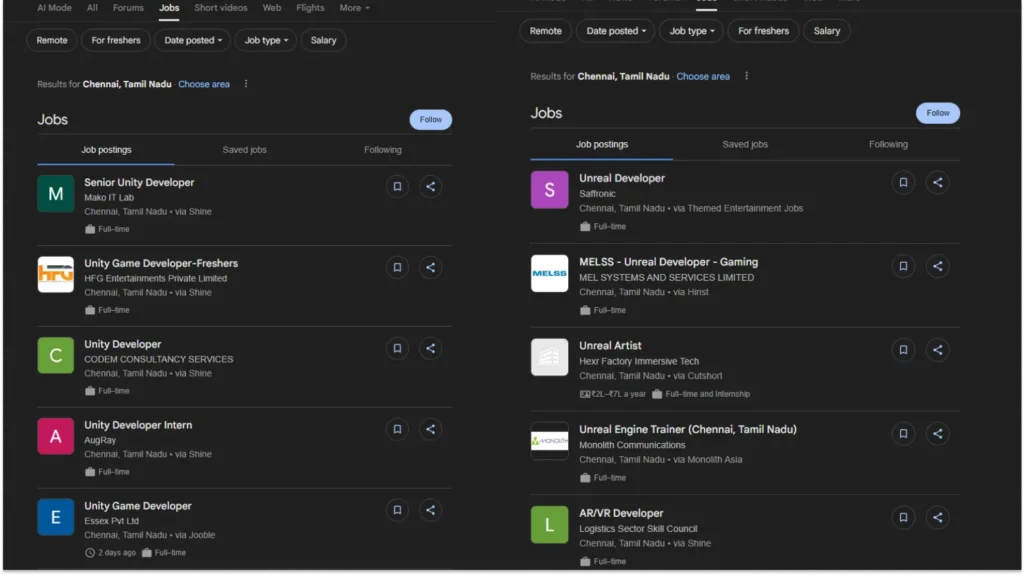The height and width of the screenshot is (575, 1024).
Task: Open Senior Unity Developer job title
Action: pos(139,182)
